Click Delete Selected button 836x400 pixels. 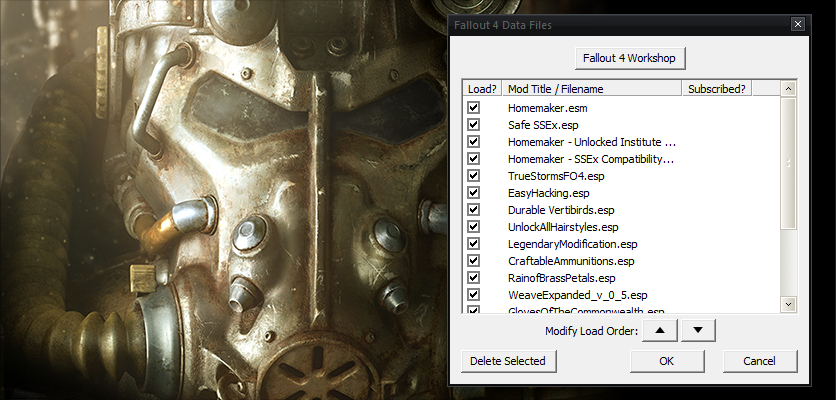coord(509,361)
